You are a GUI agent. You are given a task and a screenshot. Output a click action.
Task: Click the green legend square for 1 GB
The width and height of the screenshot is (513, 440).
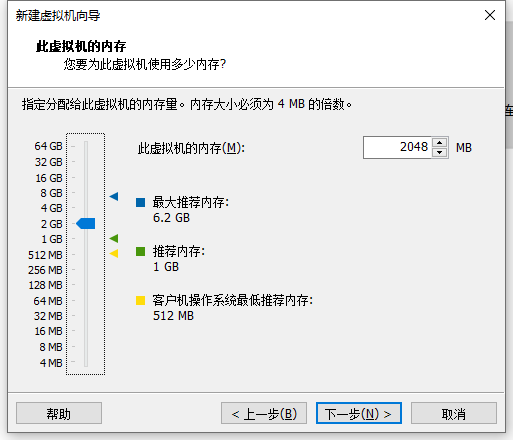click(140, 251)
